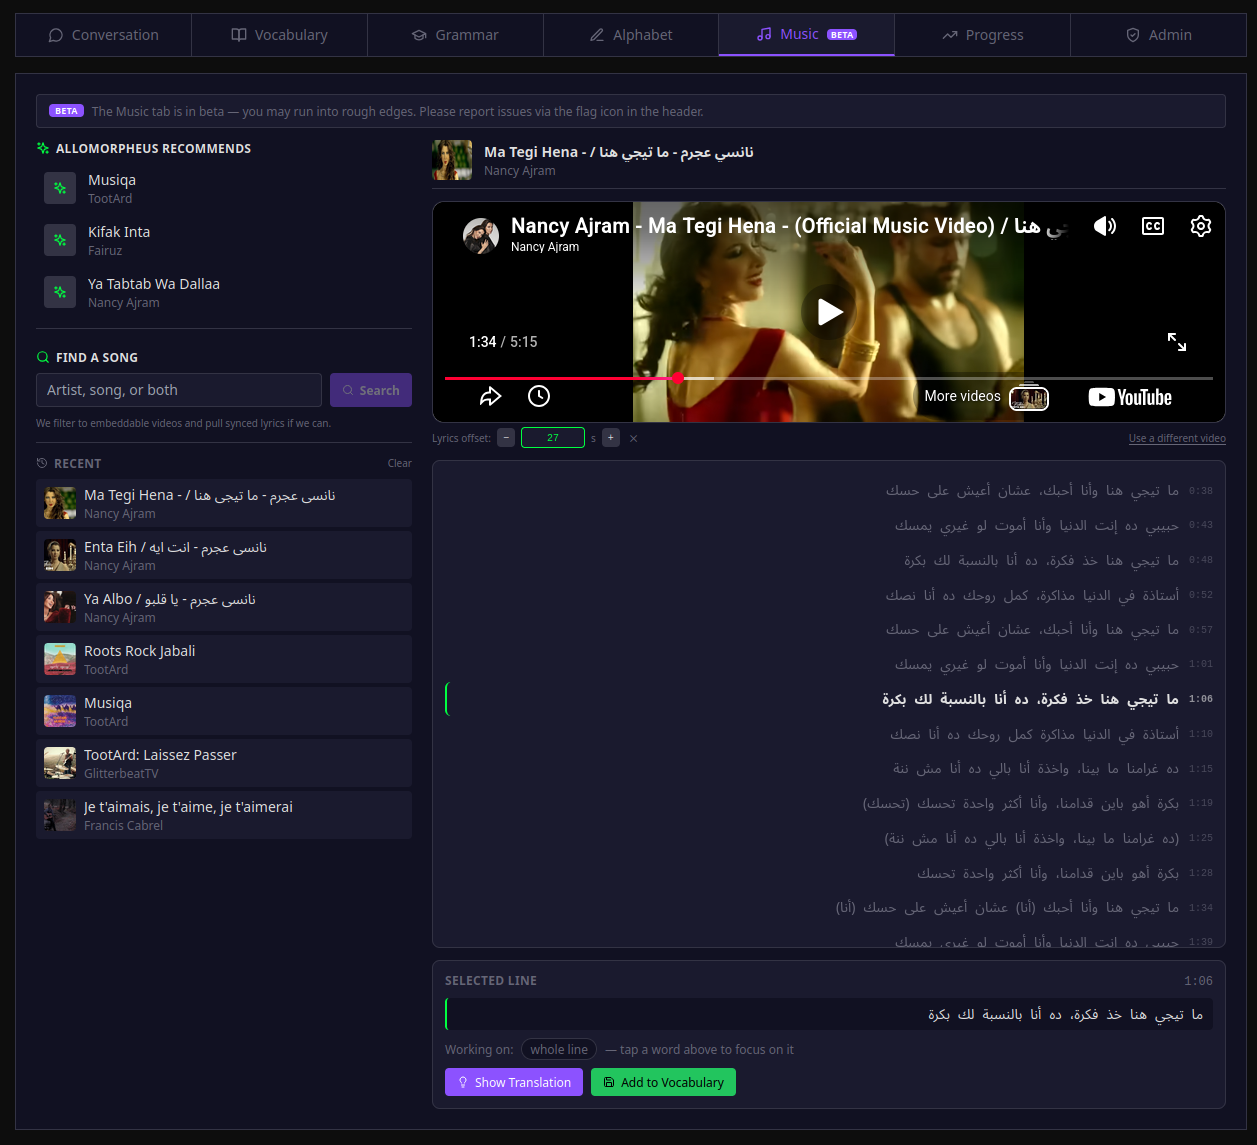Select lyric line at 0:57
Image resolution: width=1257 pixels, height=1145 pixels.
[829, 629]
